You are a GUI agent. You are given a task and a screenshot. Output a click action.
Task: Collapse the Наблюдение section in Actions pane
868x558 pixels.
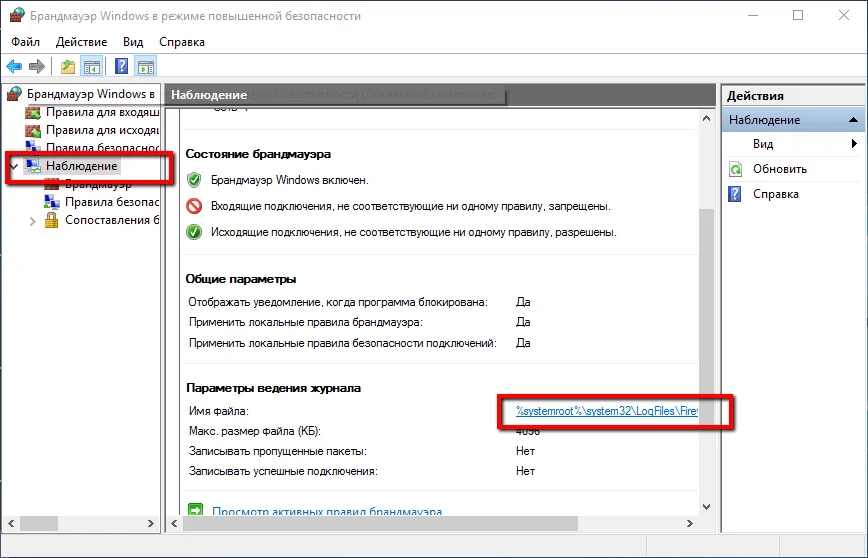pyautogui.click(x=854, y=120)
